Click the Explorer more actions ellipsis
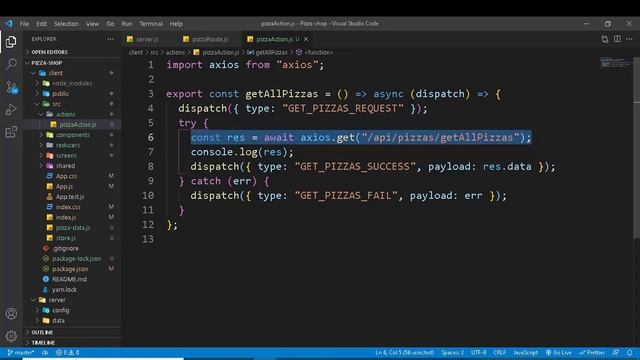This screenshot has width=640, height=360. [111, 39]
